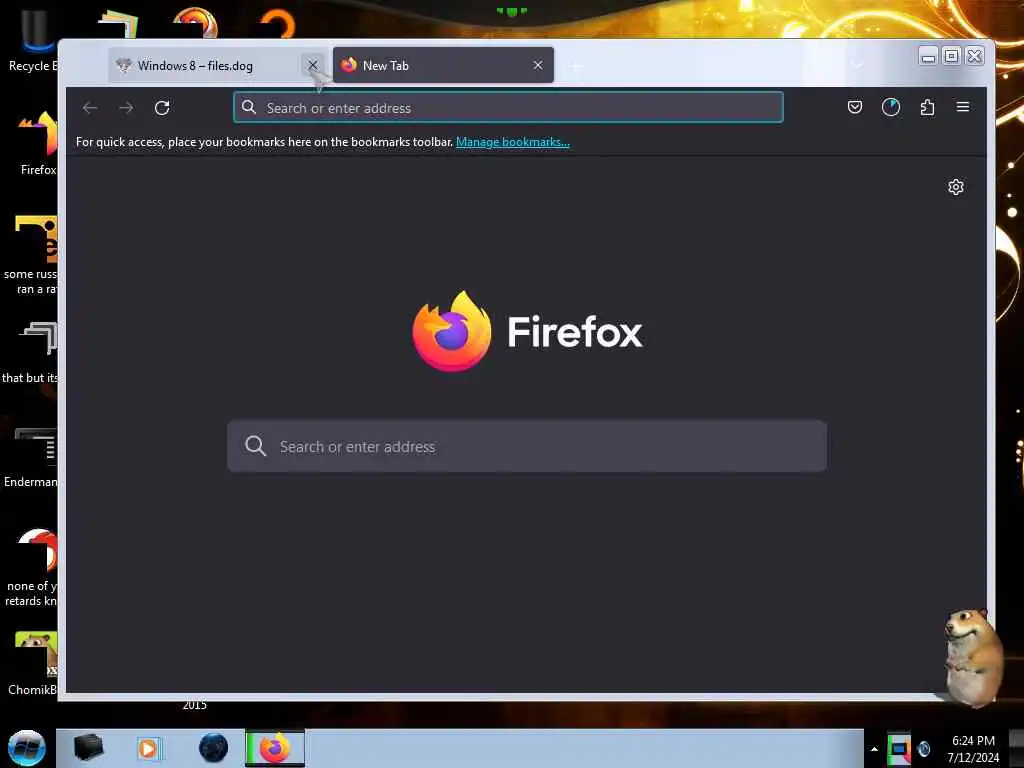Select the Firefox taskbar button
This screenshot has width=1024, height=768.
click(x=275, y=748)
